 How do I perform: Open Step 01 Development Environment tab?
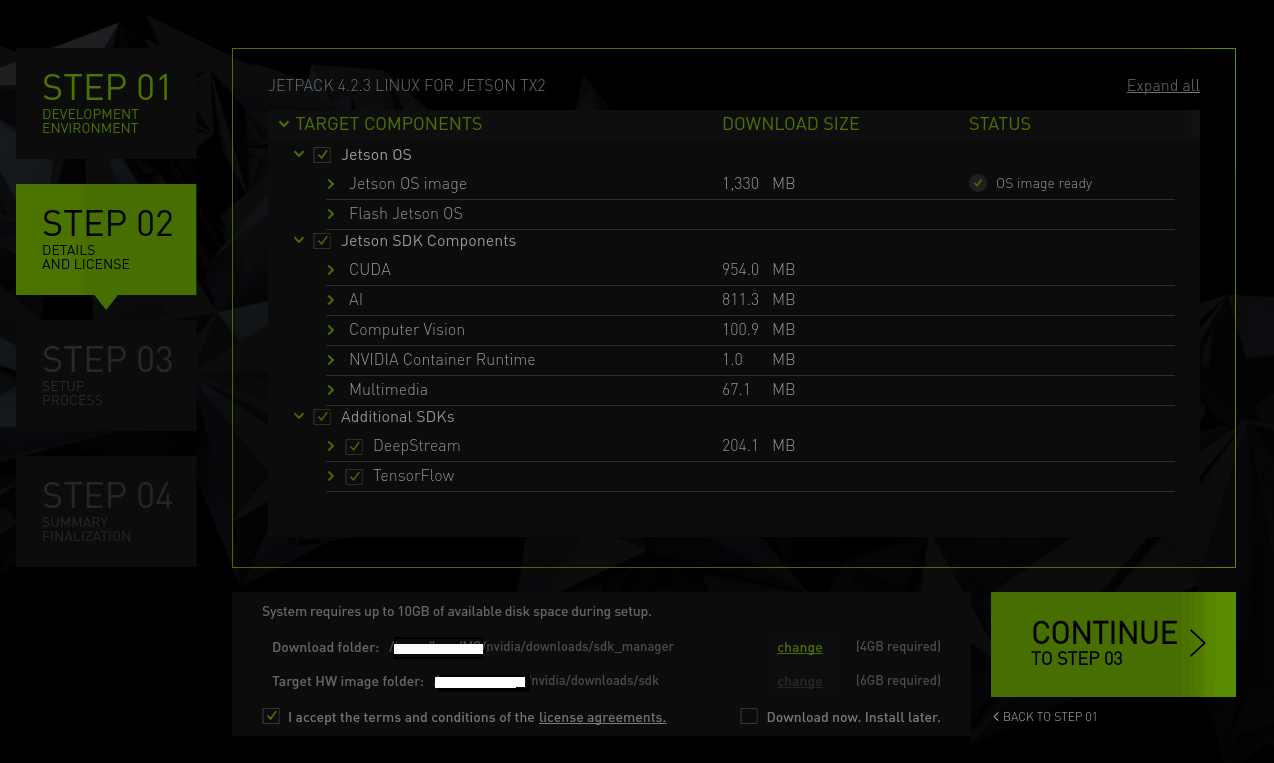(106, 103)
